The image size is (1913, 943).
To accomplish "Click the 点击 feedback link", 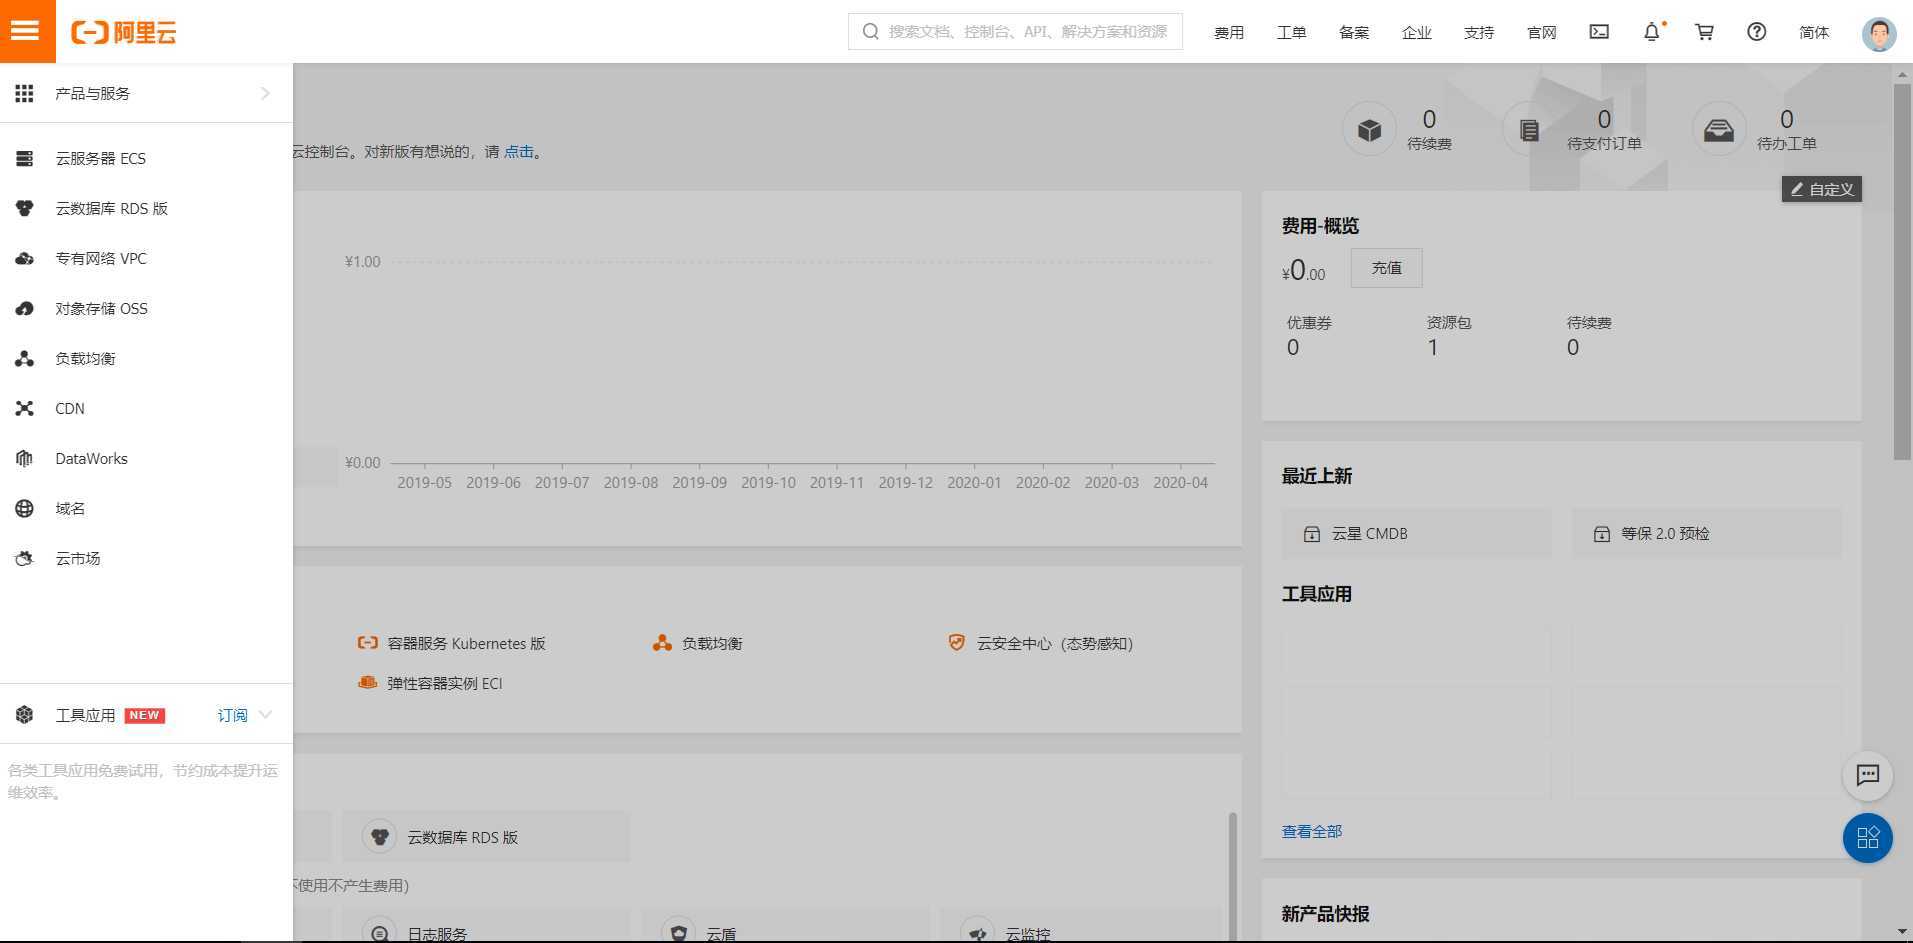I will click(x=518, y=152).
